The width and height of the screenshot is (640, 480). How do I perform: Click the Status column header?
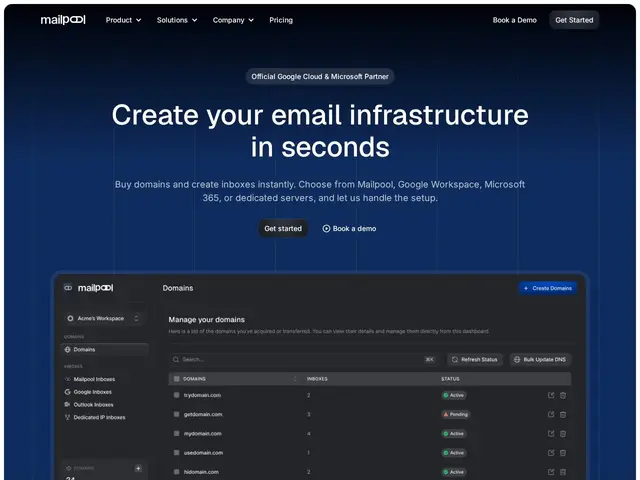coord(450,379)
